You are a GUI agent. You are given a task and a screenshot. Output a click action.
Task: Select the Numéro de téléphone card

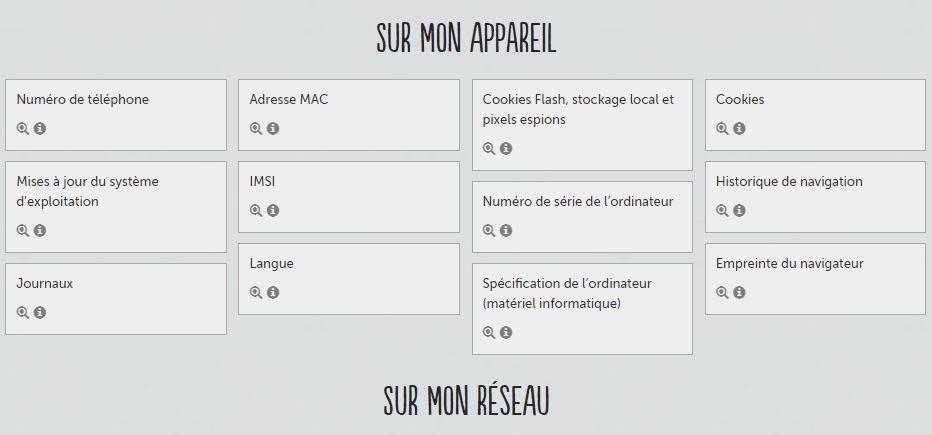click(x=116, y=115)
